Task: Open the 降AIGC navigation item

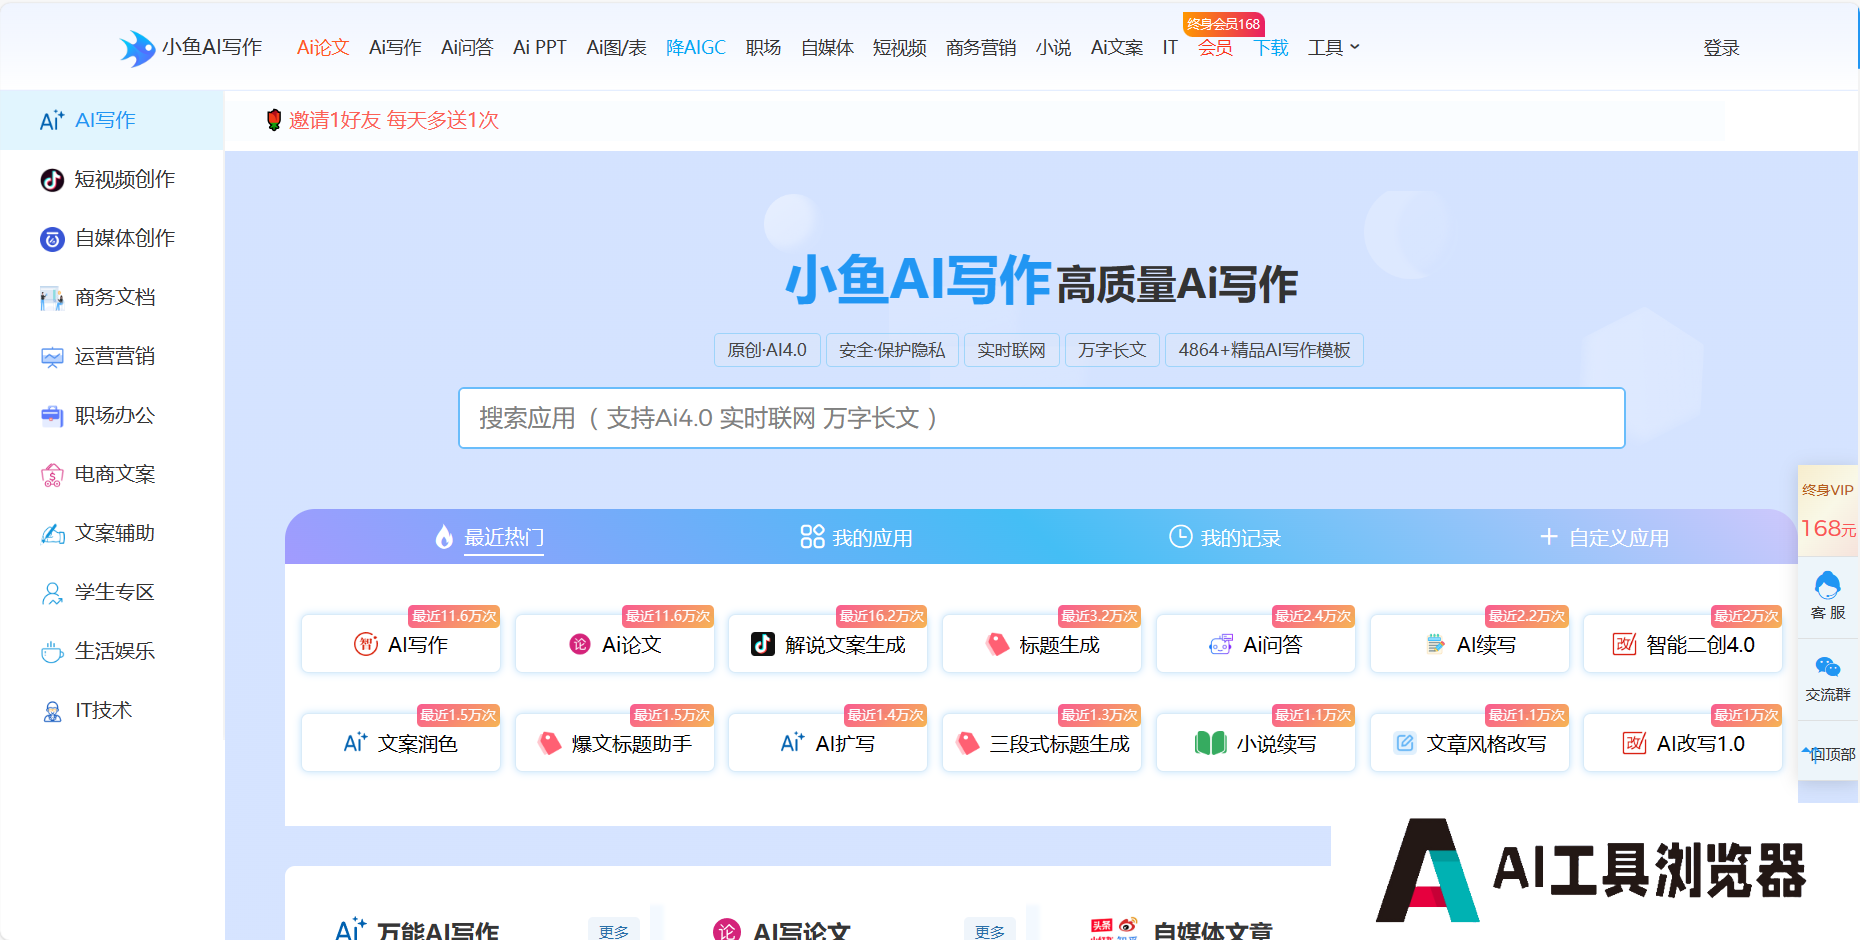Action: click(696, 48)
